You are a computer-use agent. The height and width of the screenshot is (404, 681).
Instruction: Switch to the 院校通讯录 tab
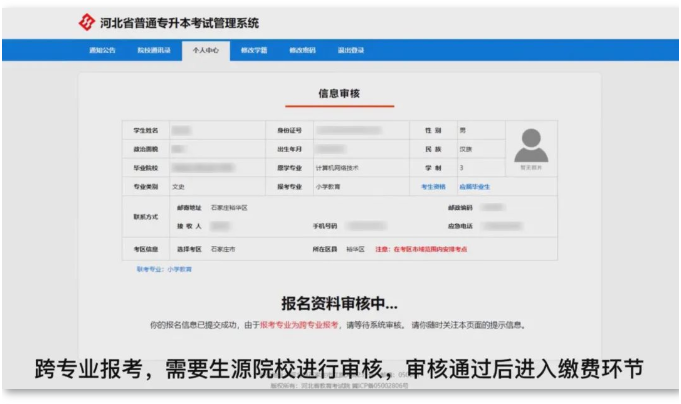click(x=153, y=50)
